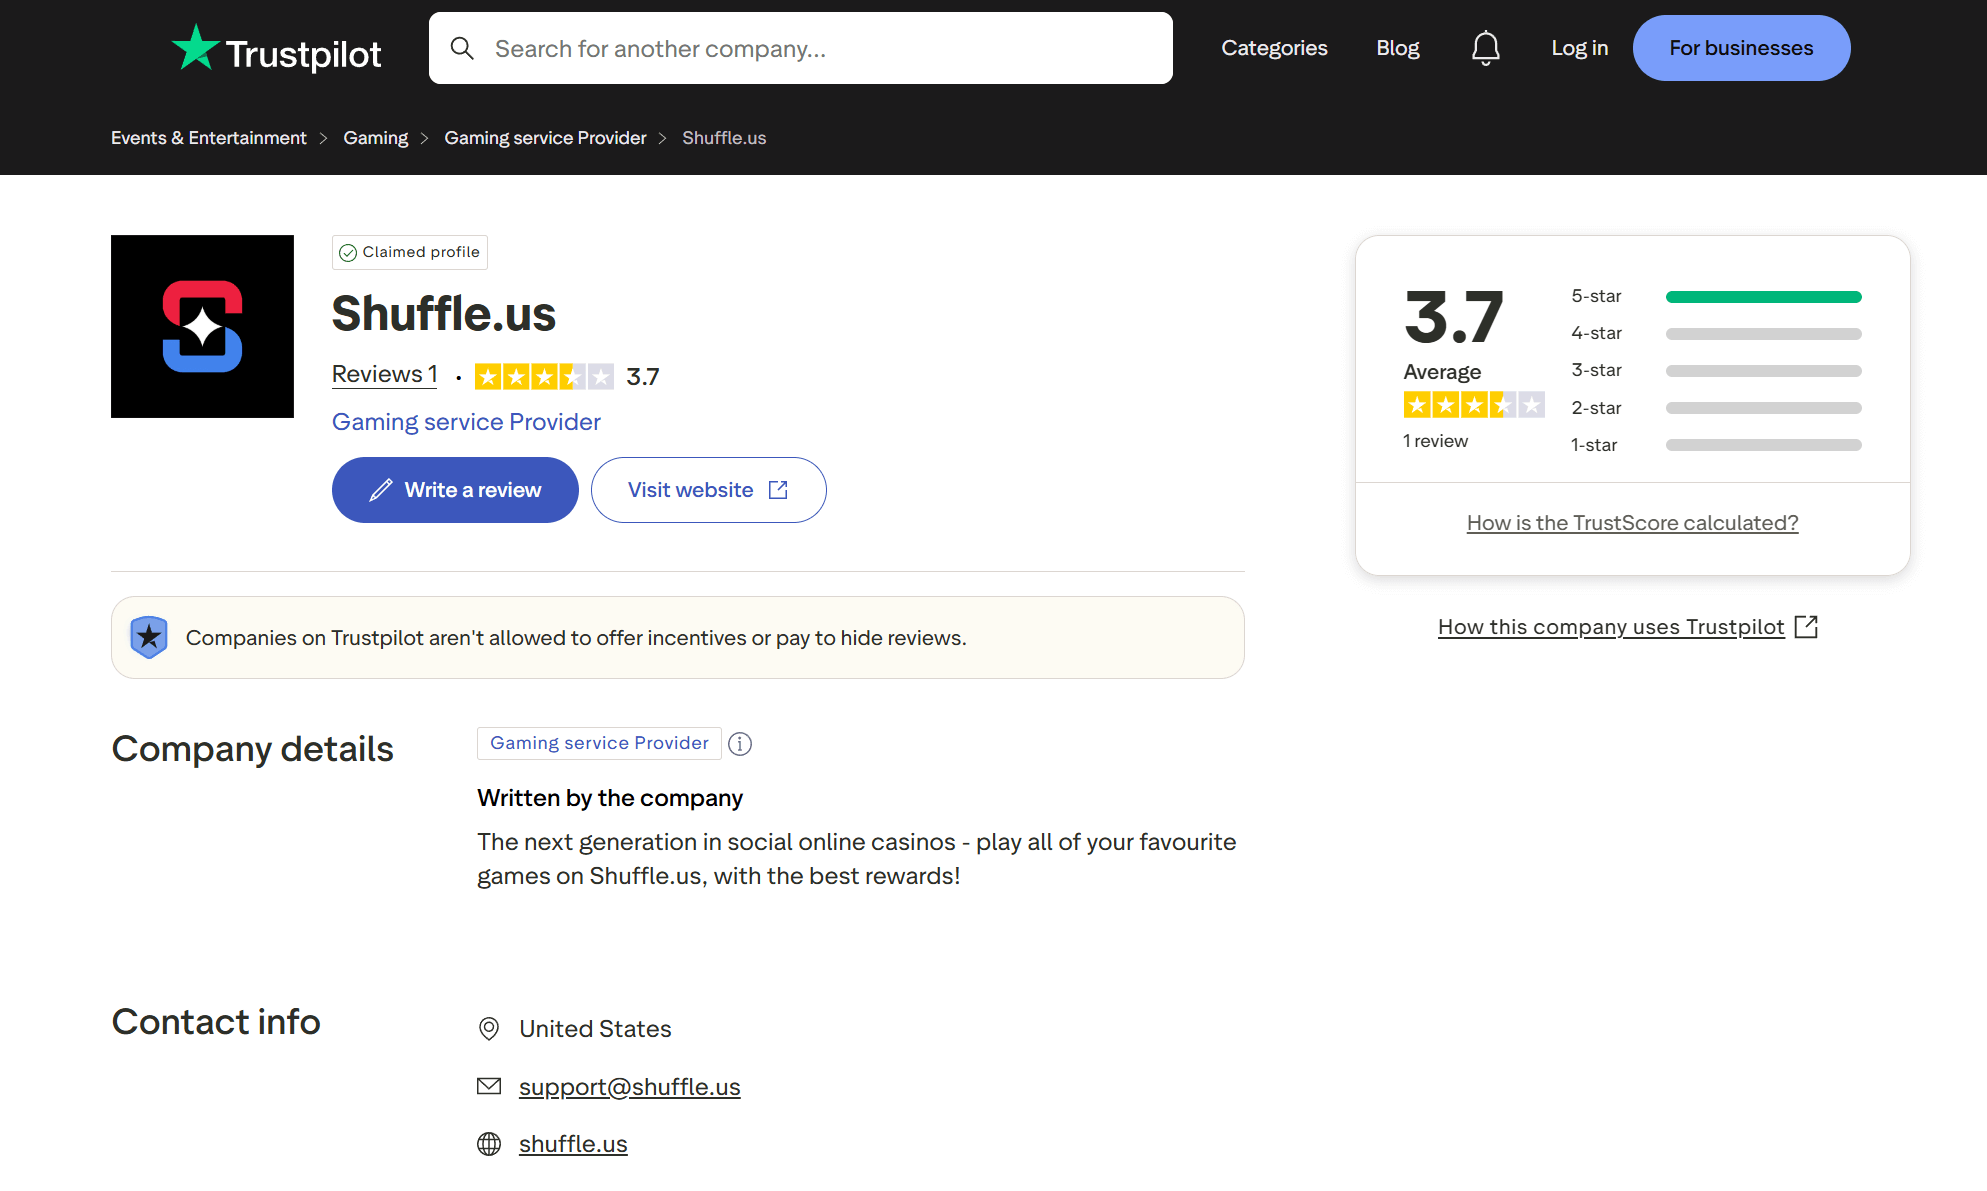Click the email envelope icon
The width and height of the screenshot is (1987, 1191).
(x=489, y=1086)
